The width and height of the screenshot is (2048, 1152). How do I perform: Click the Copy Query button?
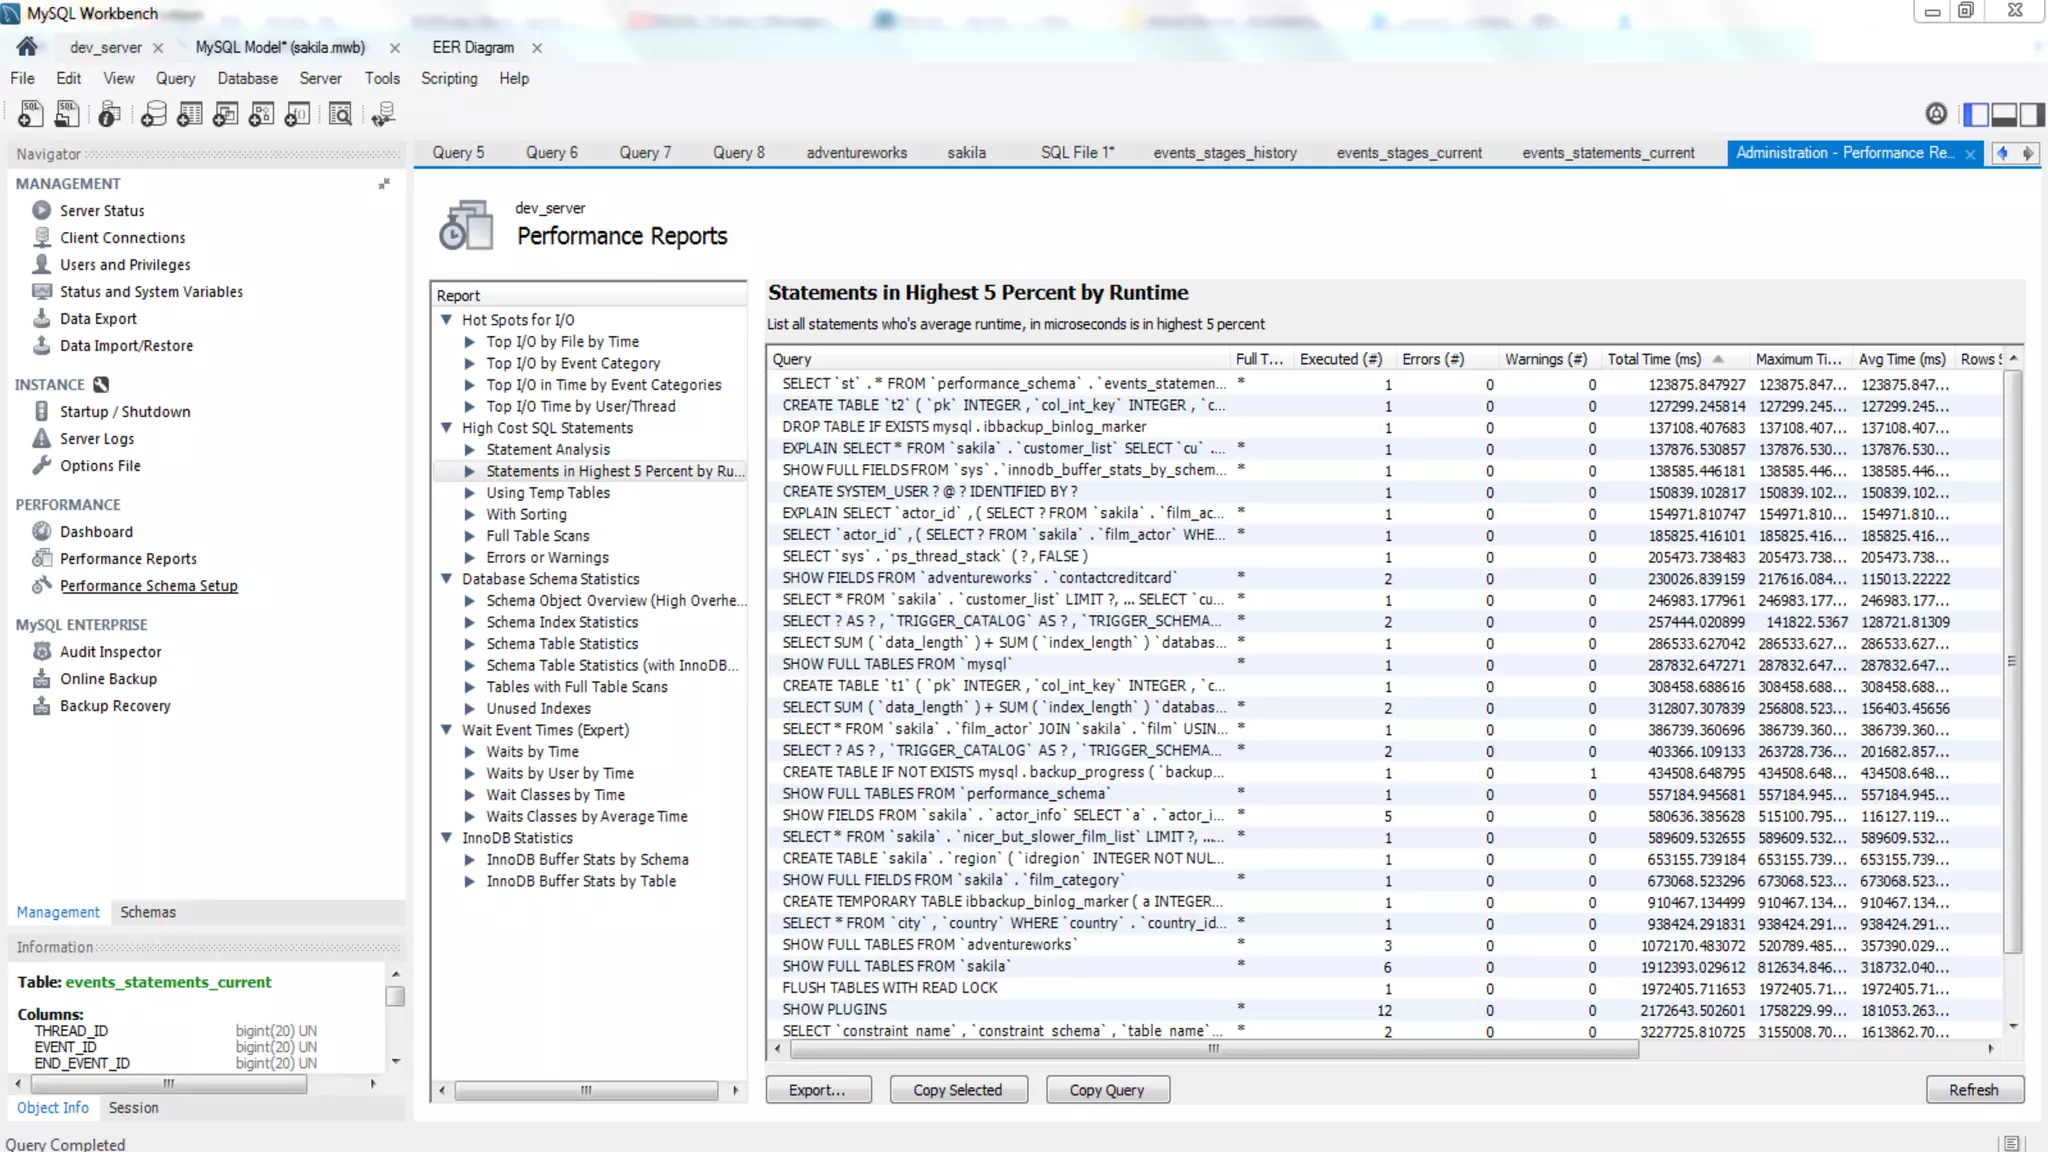pos(1107,1090)
